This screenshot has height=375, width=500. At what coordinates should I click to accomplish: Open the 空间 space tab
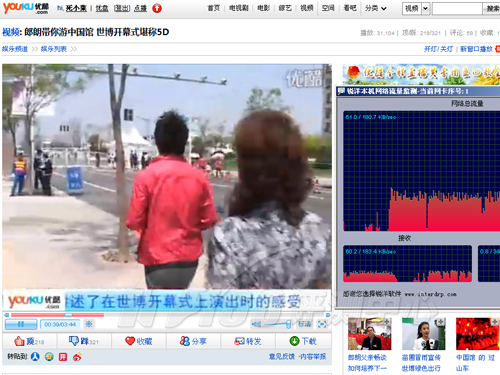[328, 8]
